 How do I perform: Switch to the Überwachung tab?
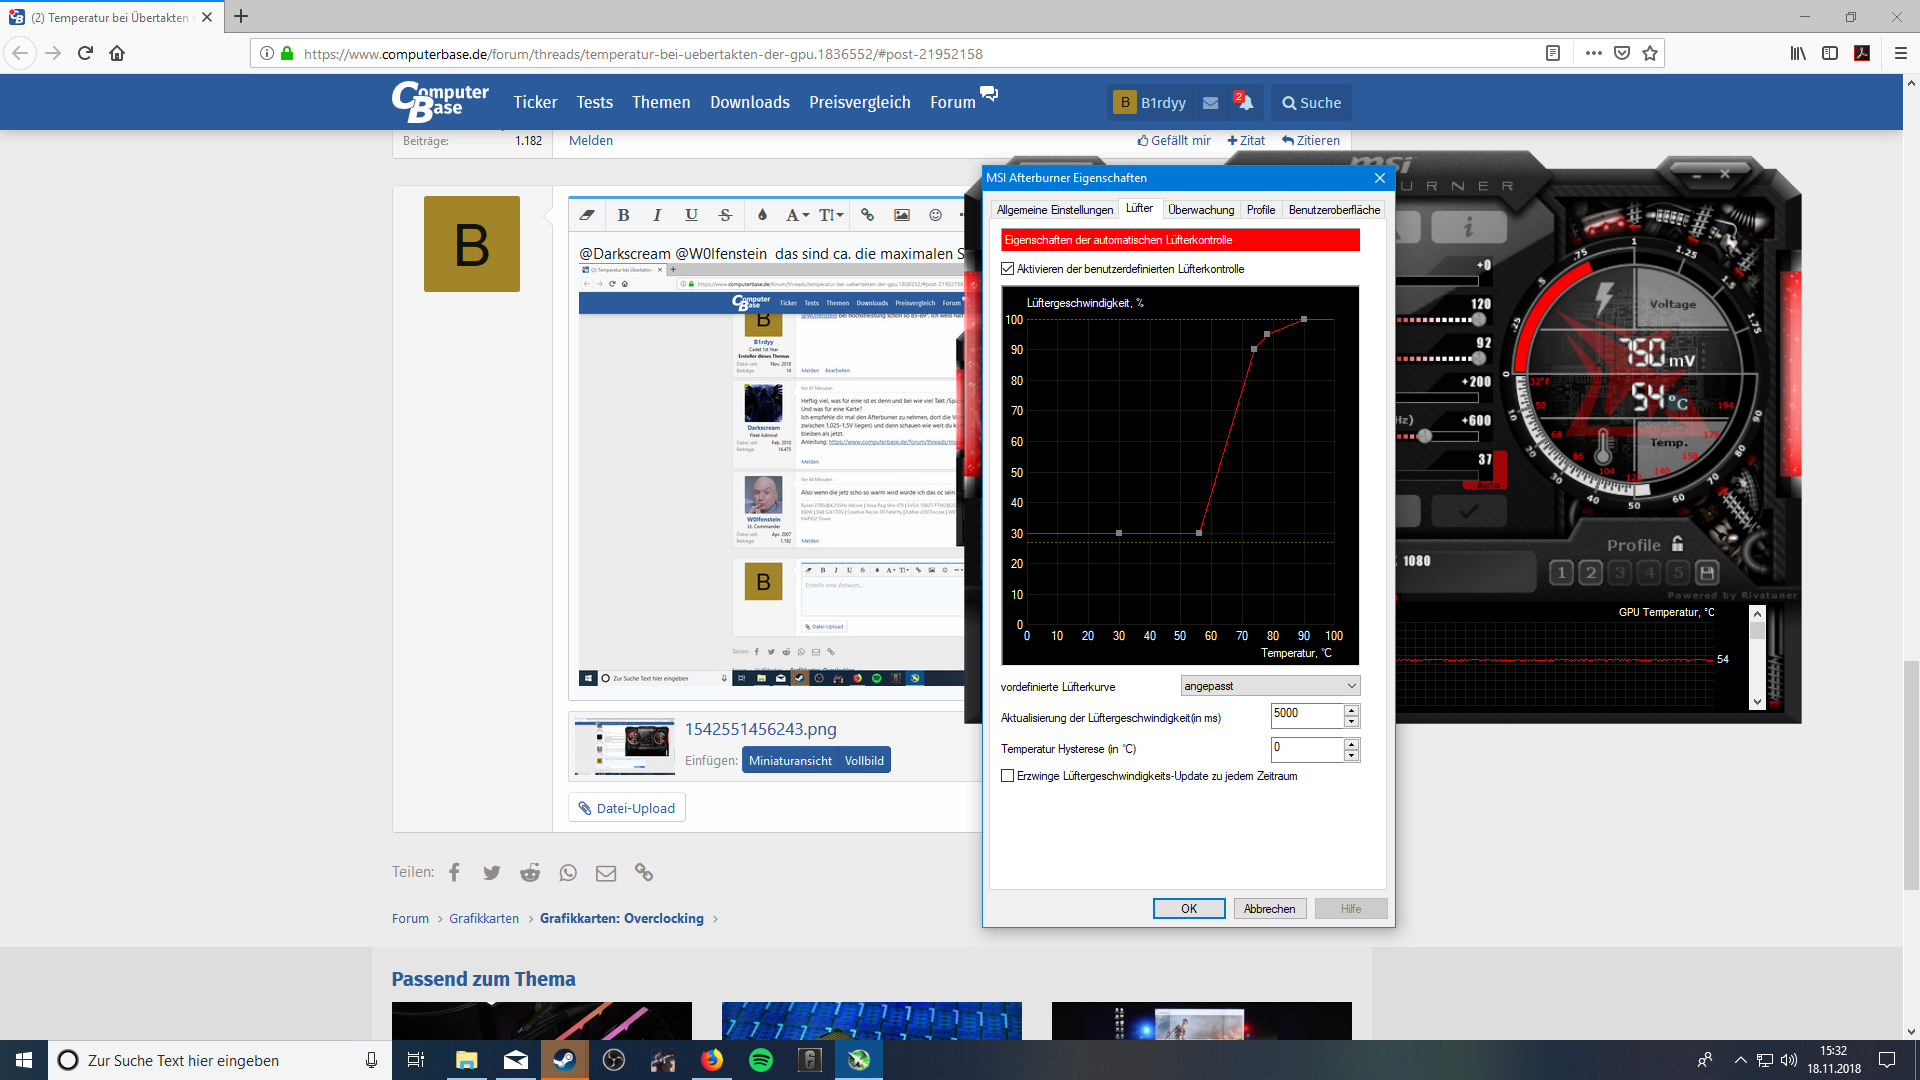click(x=1200, y=210)
